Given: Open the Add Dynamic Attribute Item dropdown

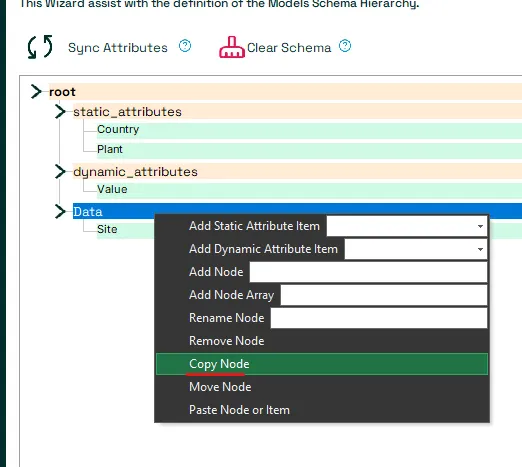Looking at the screenshot, I should [x=416, y=249].
